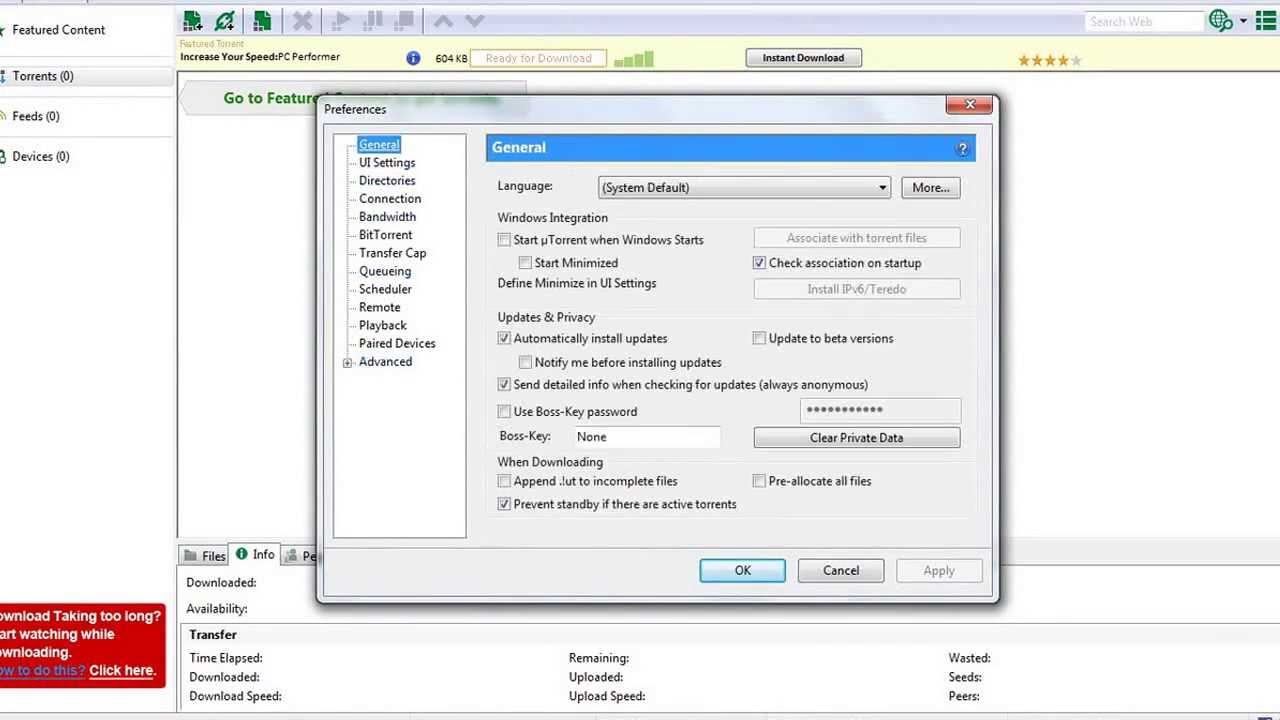This screenshot has height=720, width=1280.
Task: Click Associate with torrent files button
Action: pos(857,238)
